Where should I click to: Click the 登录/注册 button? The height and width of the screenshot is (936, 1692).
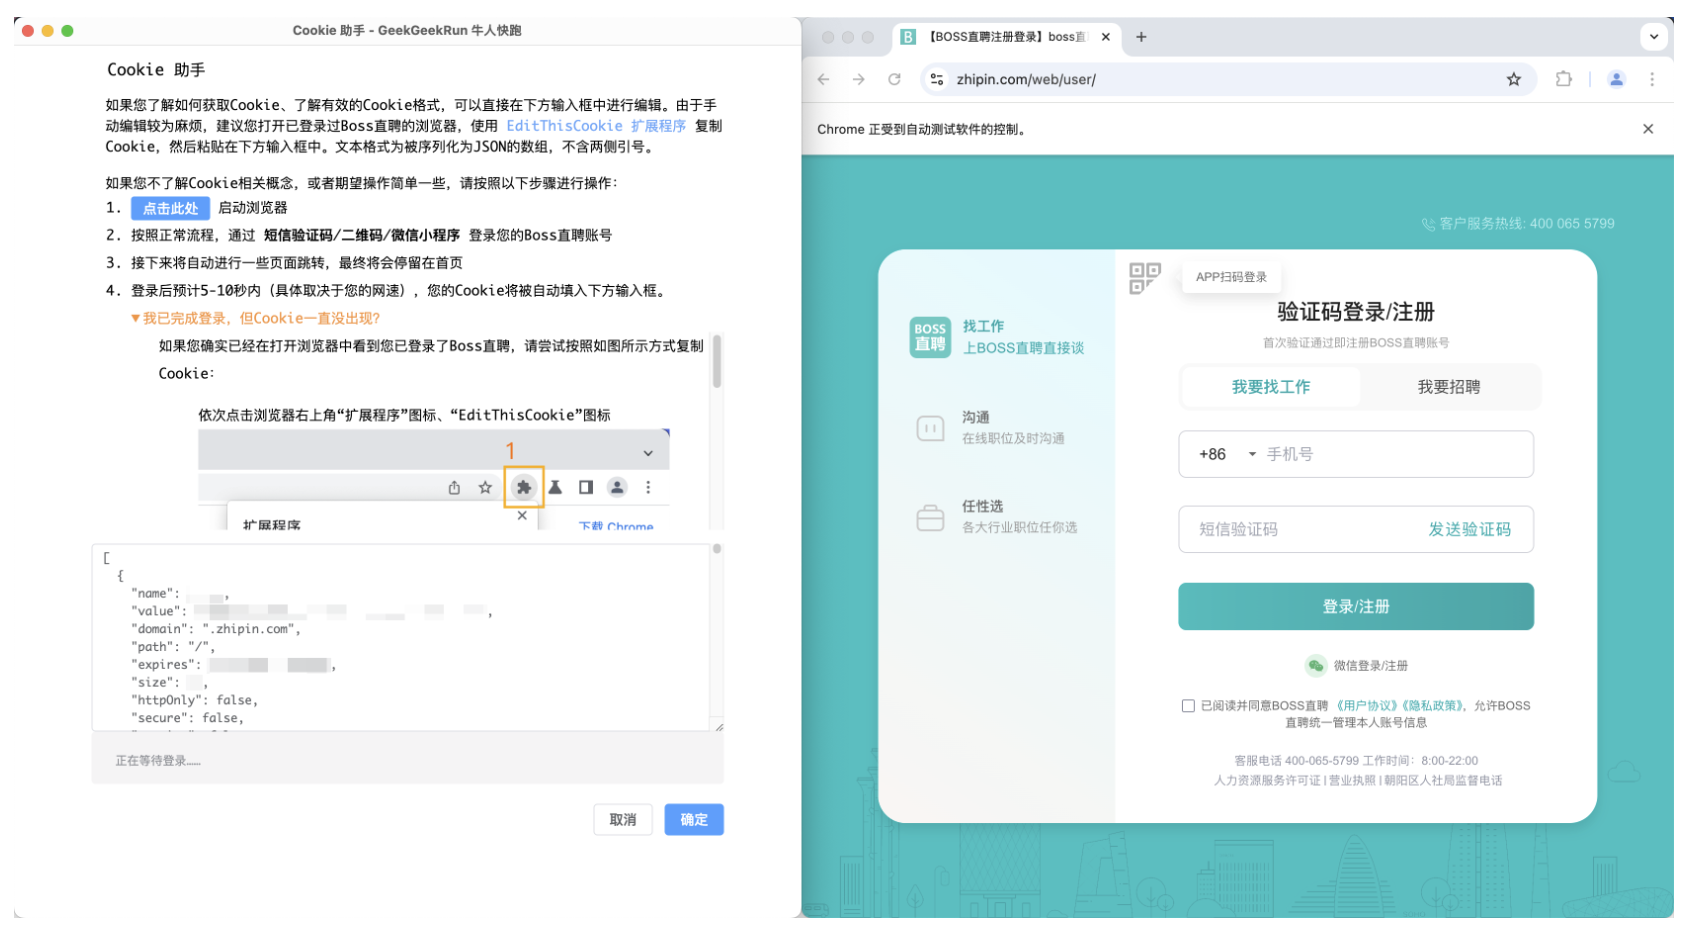point(1355,606)
